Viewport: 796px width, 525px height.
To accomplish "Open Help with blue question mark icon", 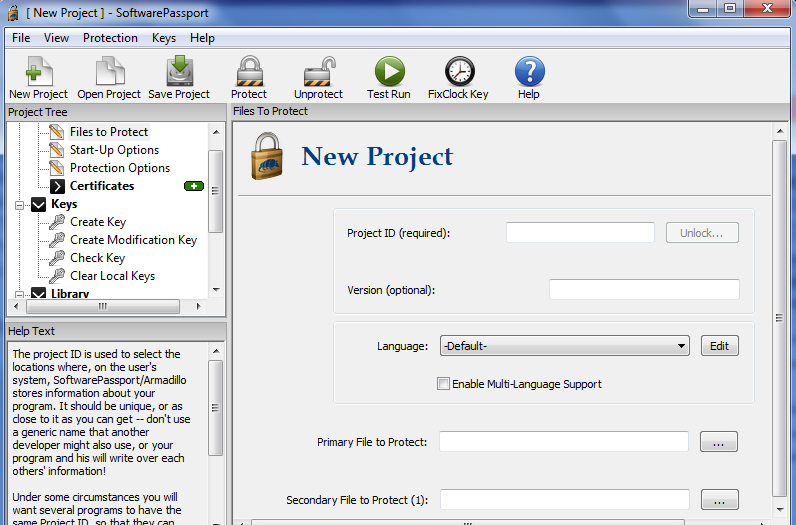I will click(x=529, y=71).
